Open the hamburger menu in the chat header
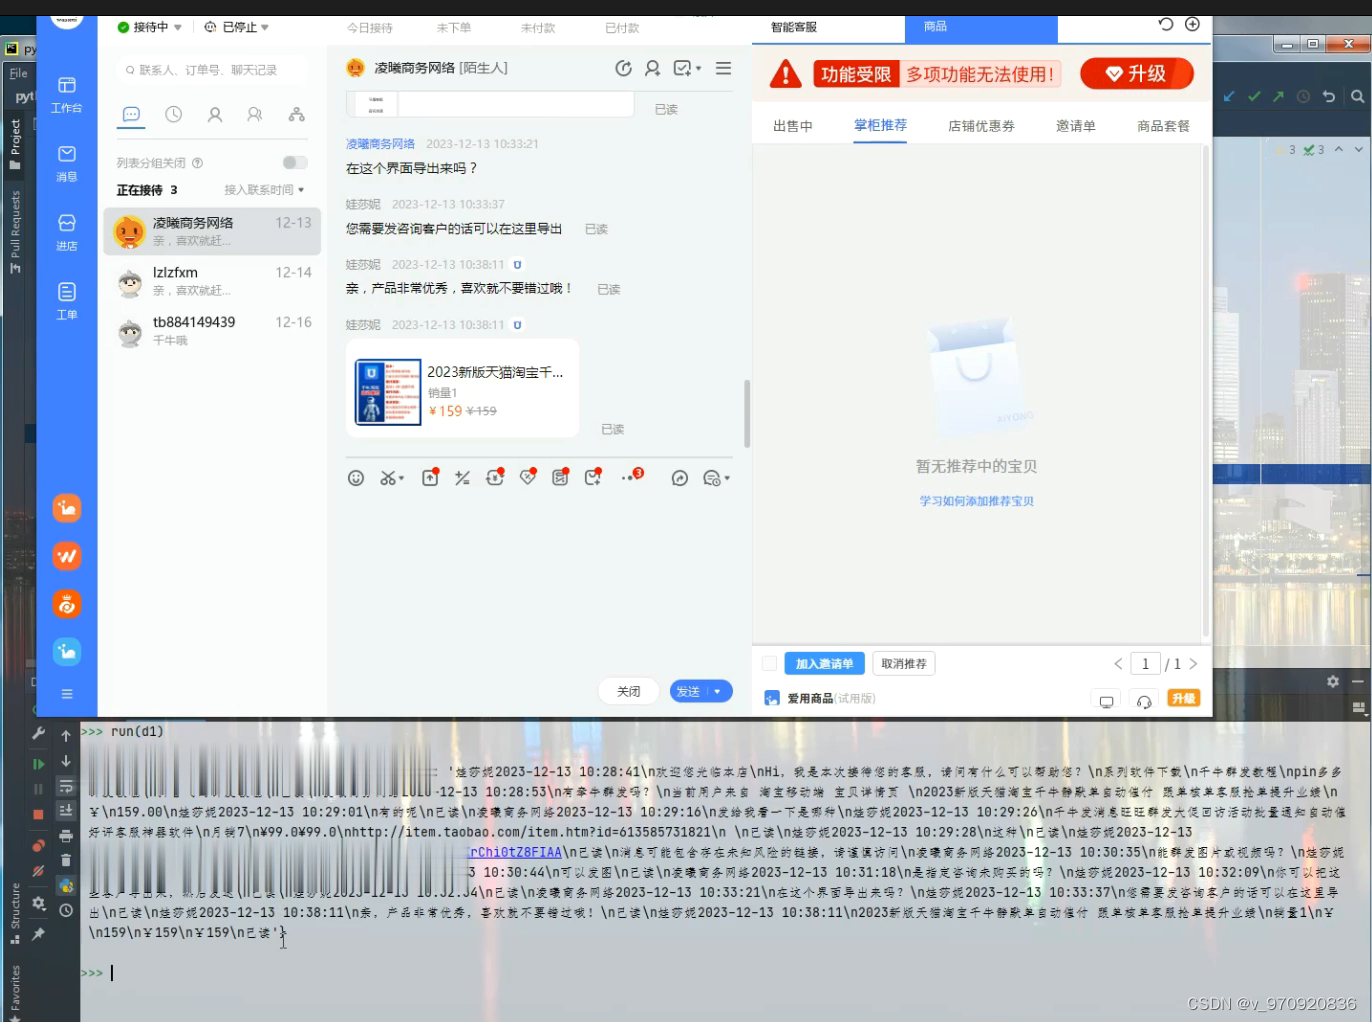Image resolution: width=1372 pixels, height=1022 pixels. (723, 68)
